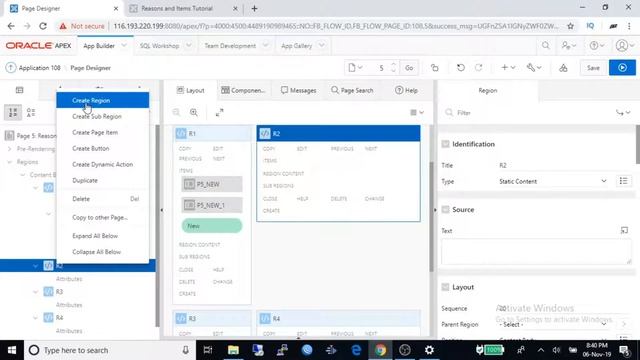Image resolution: width=640 pixels, height=360 pixels.
Task: Select R3 in the rendering tree
Action: click(x=59, y=292)
